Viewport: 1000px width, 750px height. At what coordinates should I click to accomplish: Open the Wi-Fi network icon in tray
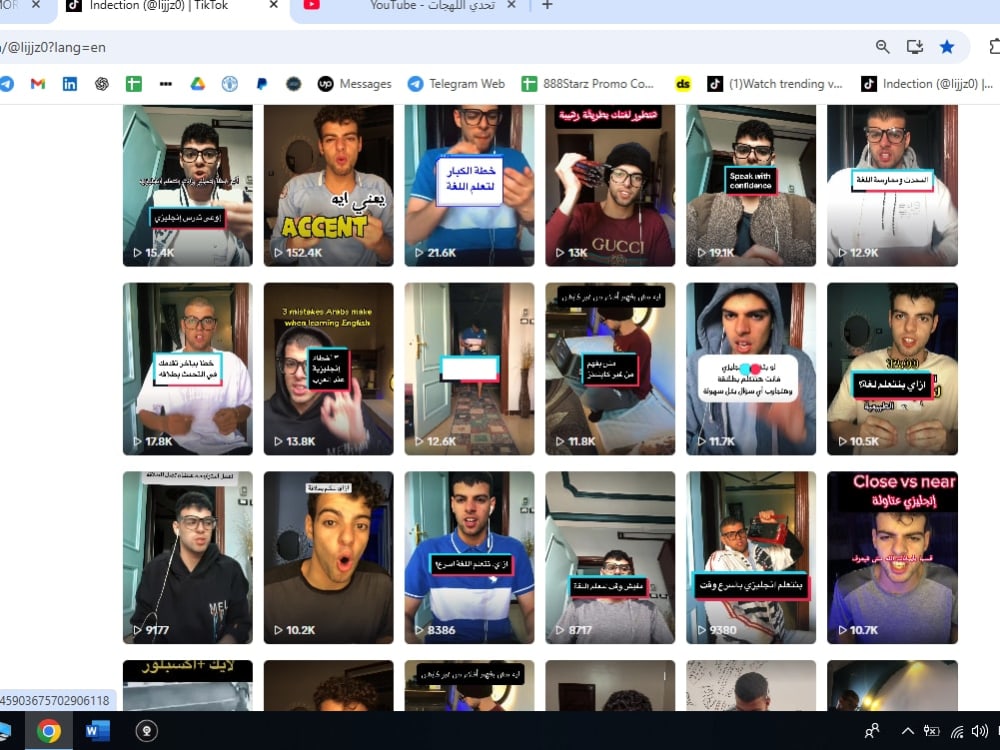coord(957,731)
